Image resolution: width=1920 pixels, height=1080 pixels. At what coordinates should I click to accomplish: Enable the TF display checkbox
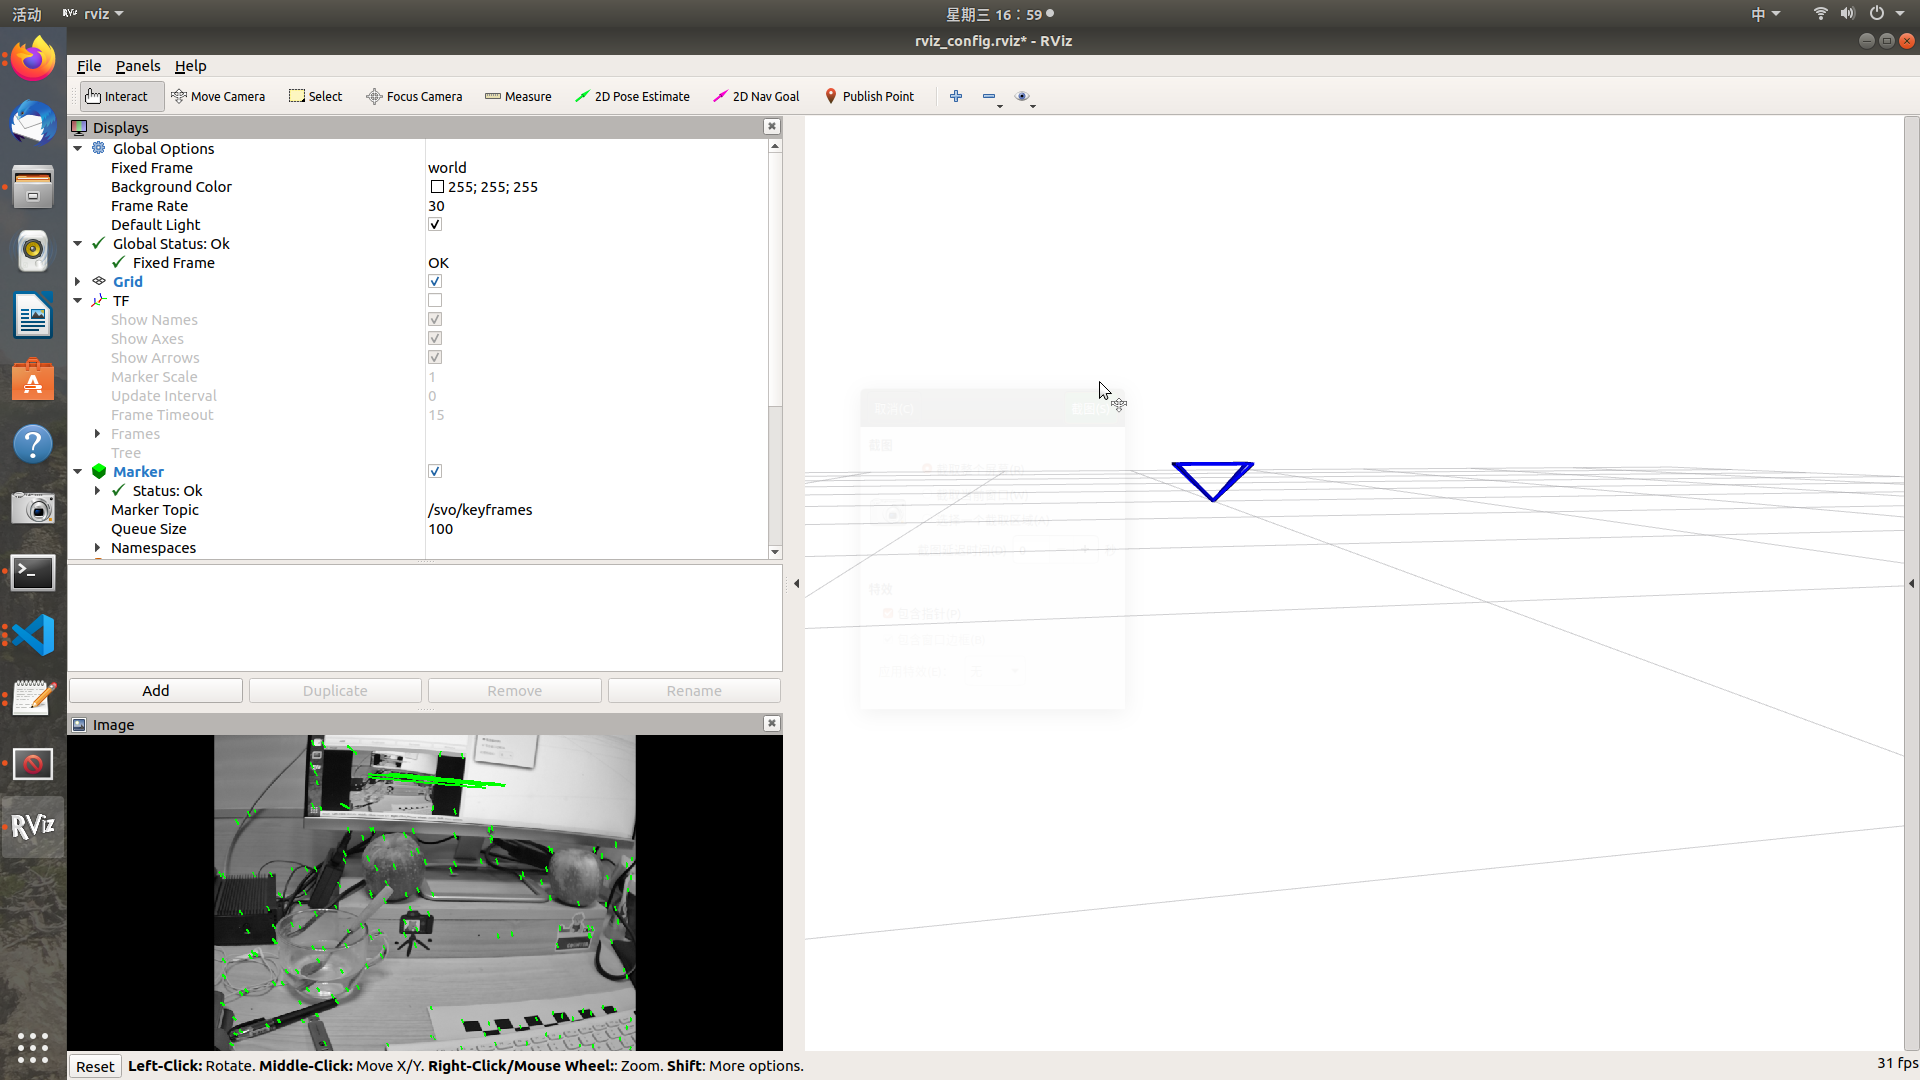click(435, 301)
